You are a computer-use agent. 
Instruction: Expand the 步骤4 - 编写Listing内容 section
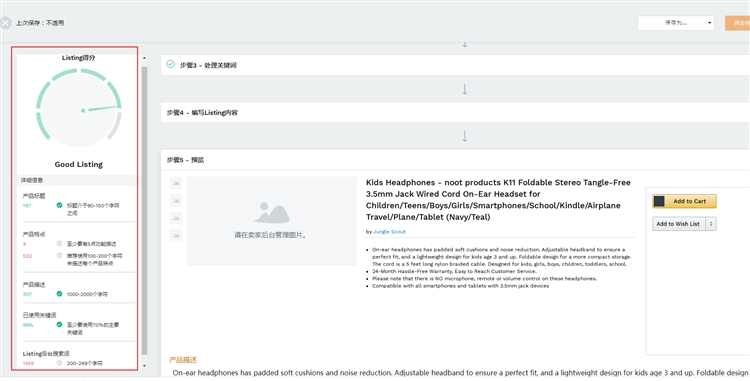click(455, 113)
